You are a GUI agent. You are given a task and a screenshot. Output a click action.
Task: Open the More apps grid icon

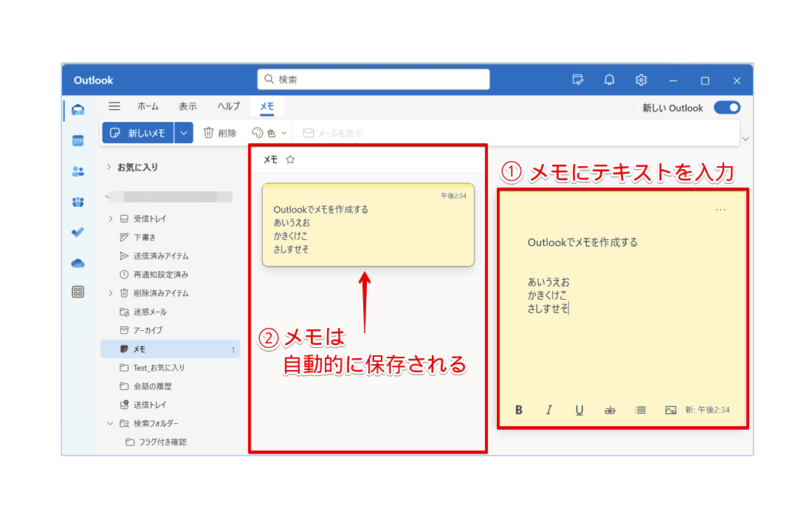coord(78,292)
